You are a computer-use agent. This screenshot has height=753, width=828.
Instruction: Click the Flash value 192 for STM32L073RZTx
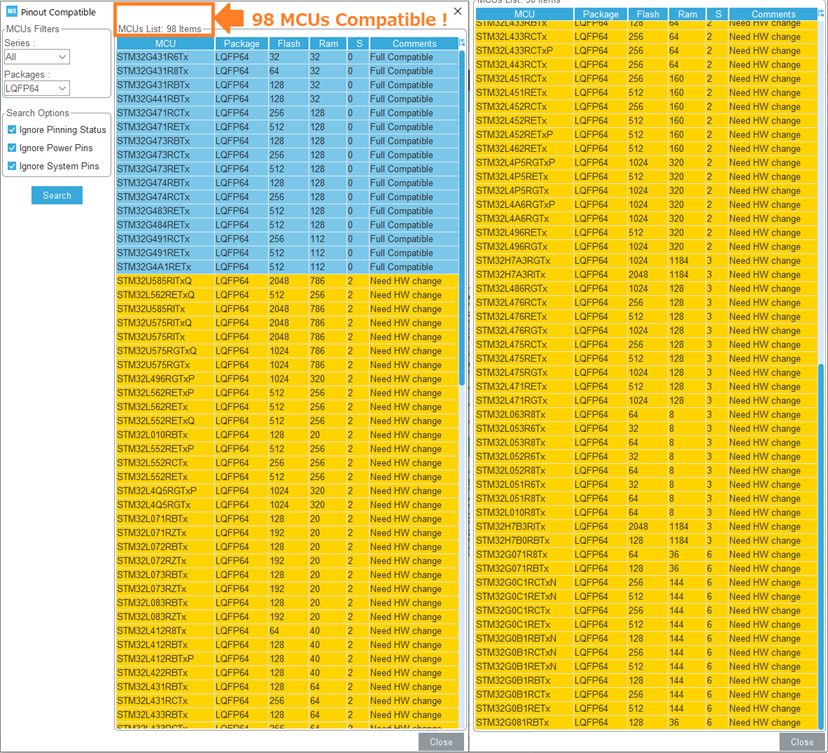pos(276,589)
